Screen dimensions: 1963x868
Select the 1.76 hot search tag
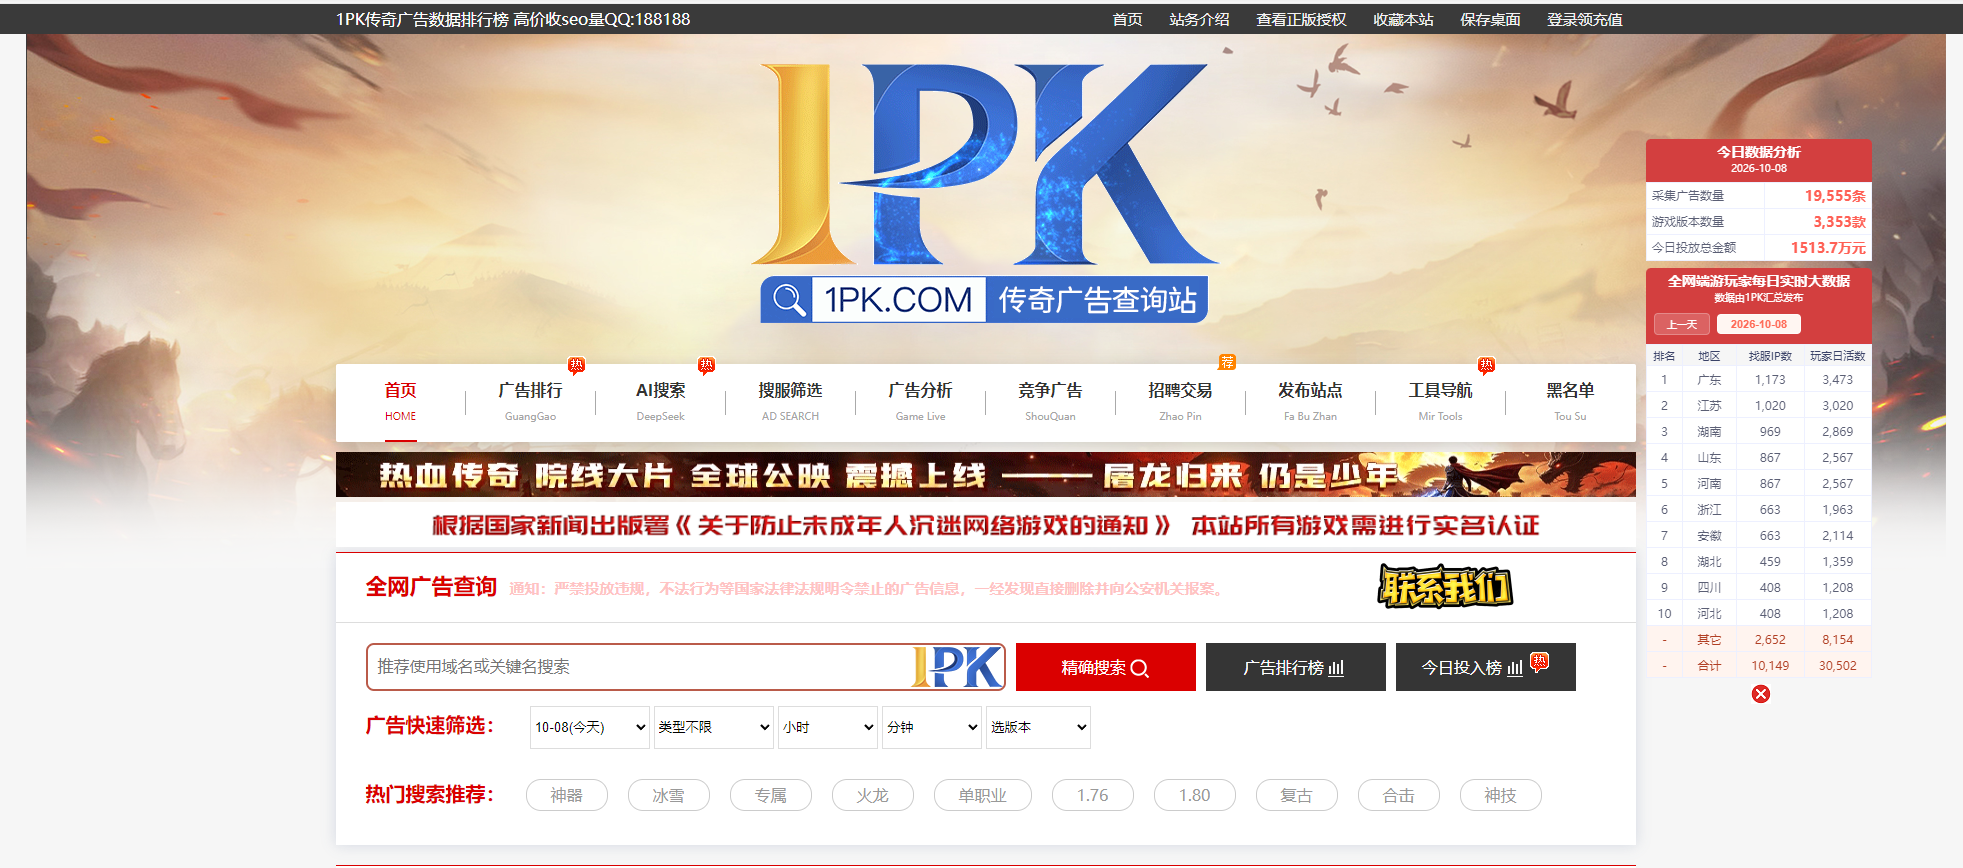click(1092, 795)
